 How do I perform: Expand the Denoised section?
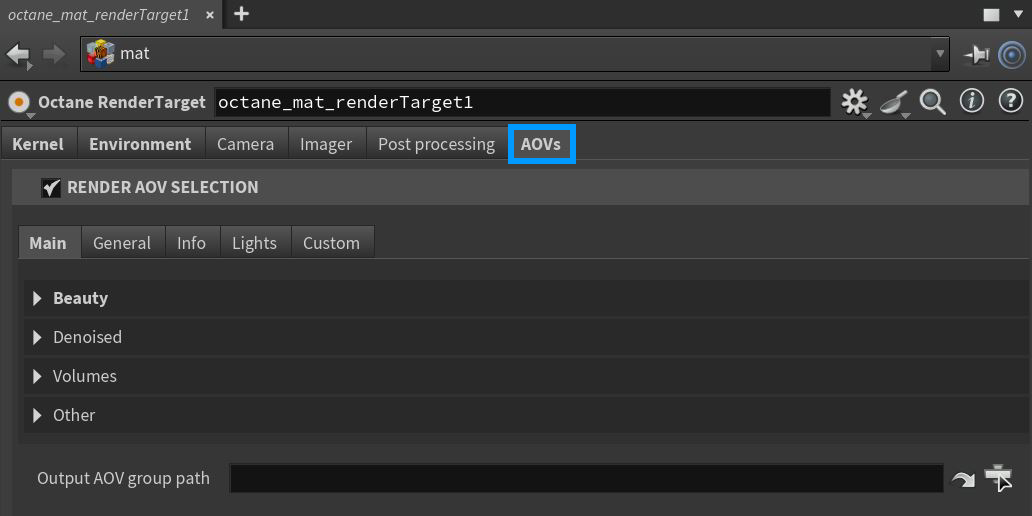(x=38, y=337)
